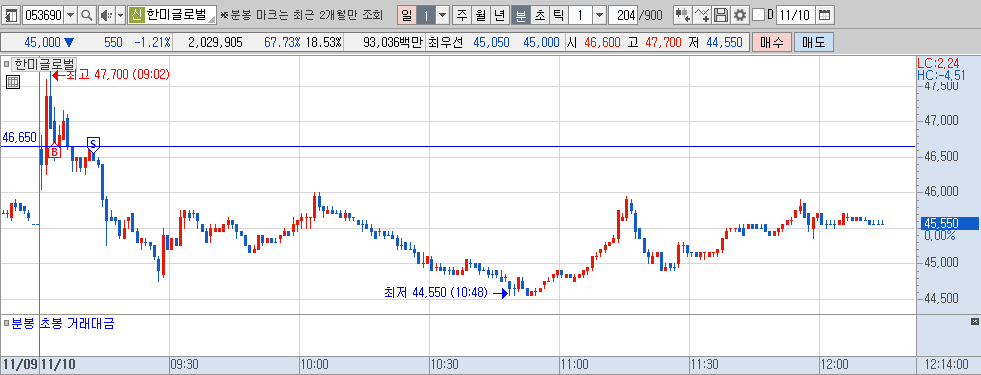Click the 46,000 price axis label
The height and width of the screenshot is (375, 981).
tap(941, 191)
